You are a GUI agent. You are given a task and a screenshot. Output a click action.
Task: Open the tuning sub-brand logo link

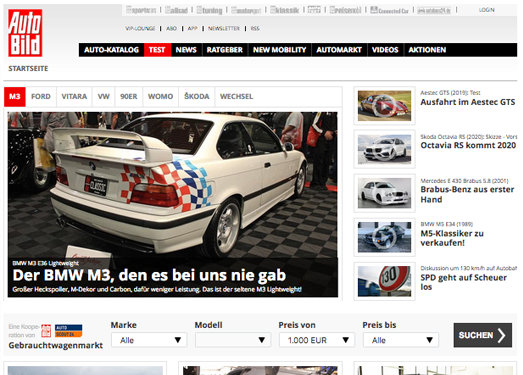click(209, 10)
